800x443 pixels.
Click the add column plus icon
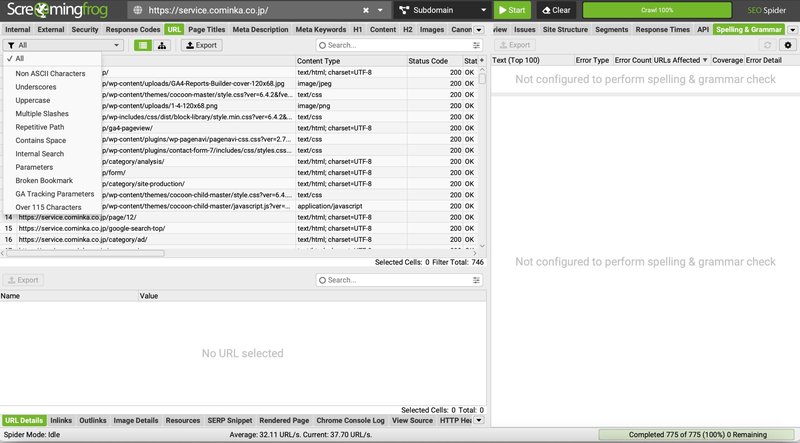482,61
